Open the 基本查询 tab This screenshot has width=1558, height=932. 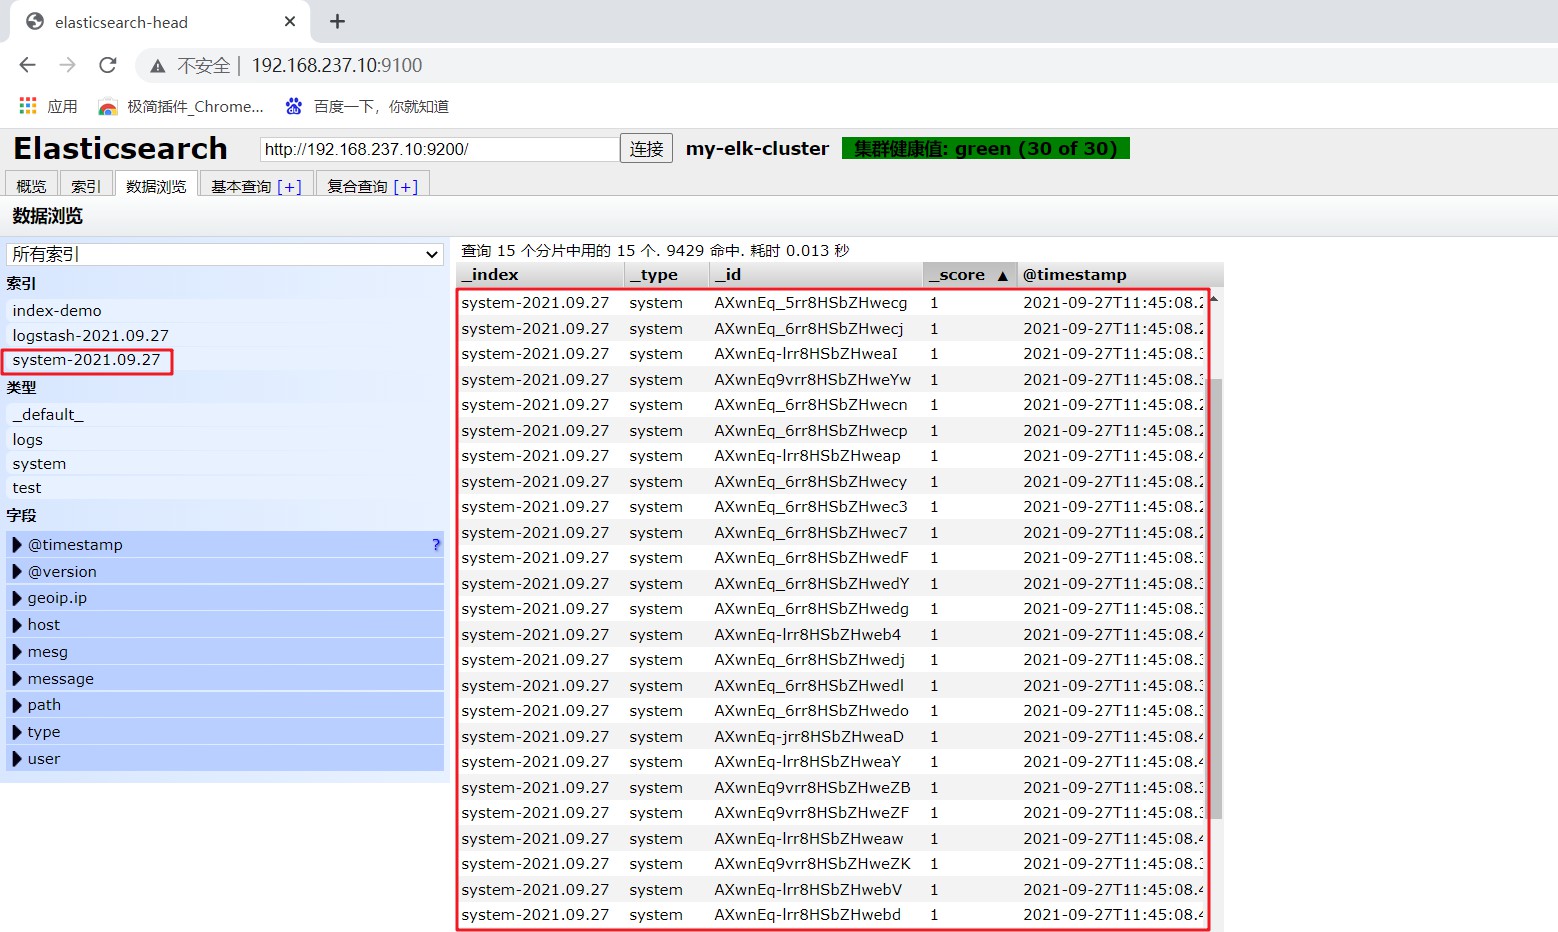point(256,185)
